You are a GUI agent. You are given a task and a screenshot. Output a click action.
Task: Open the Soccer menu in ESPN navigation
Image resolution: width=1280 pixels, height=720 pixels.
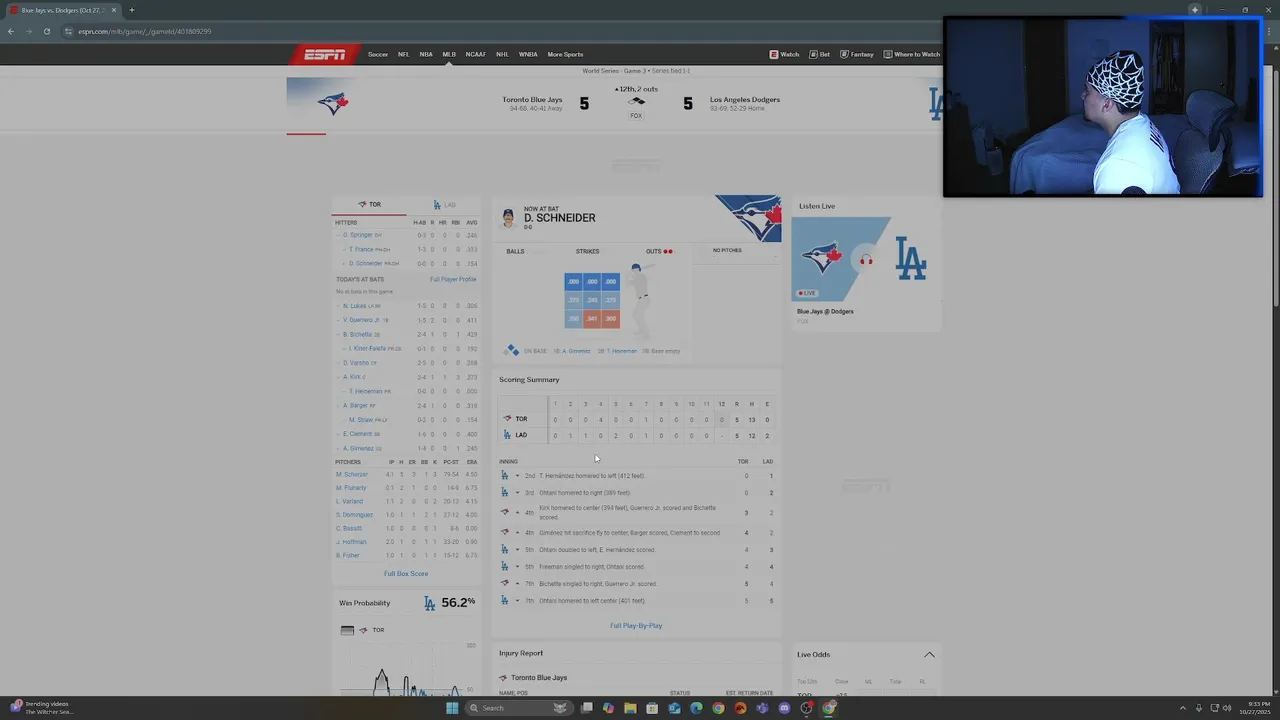(x=377, y=54)
